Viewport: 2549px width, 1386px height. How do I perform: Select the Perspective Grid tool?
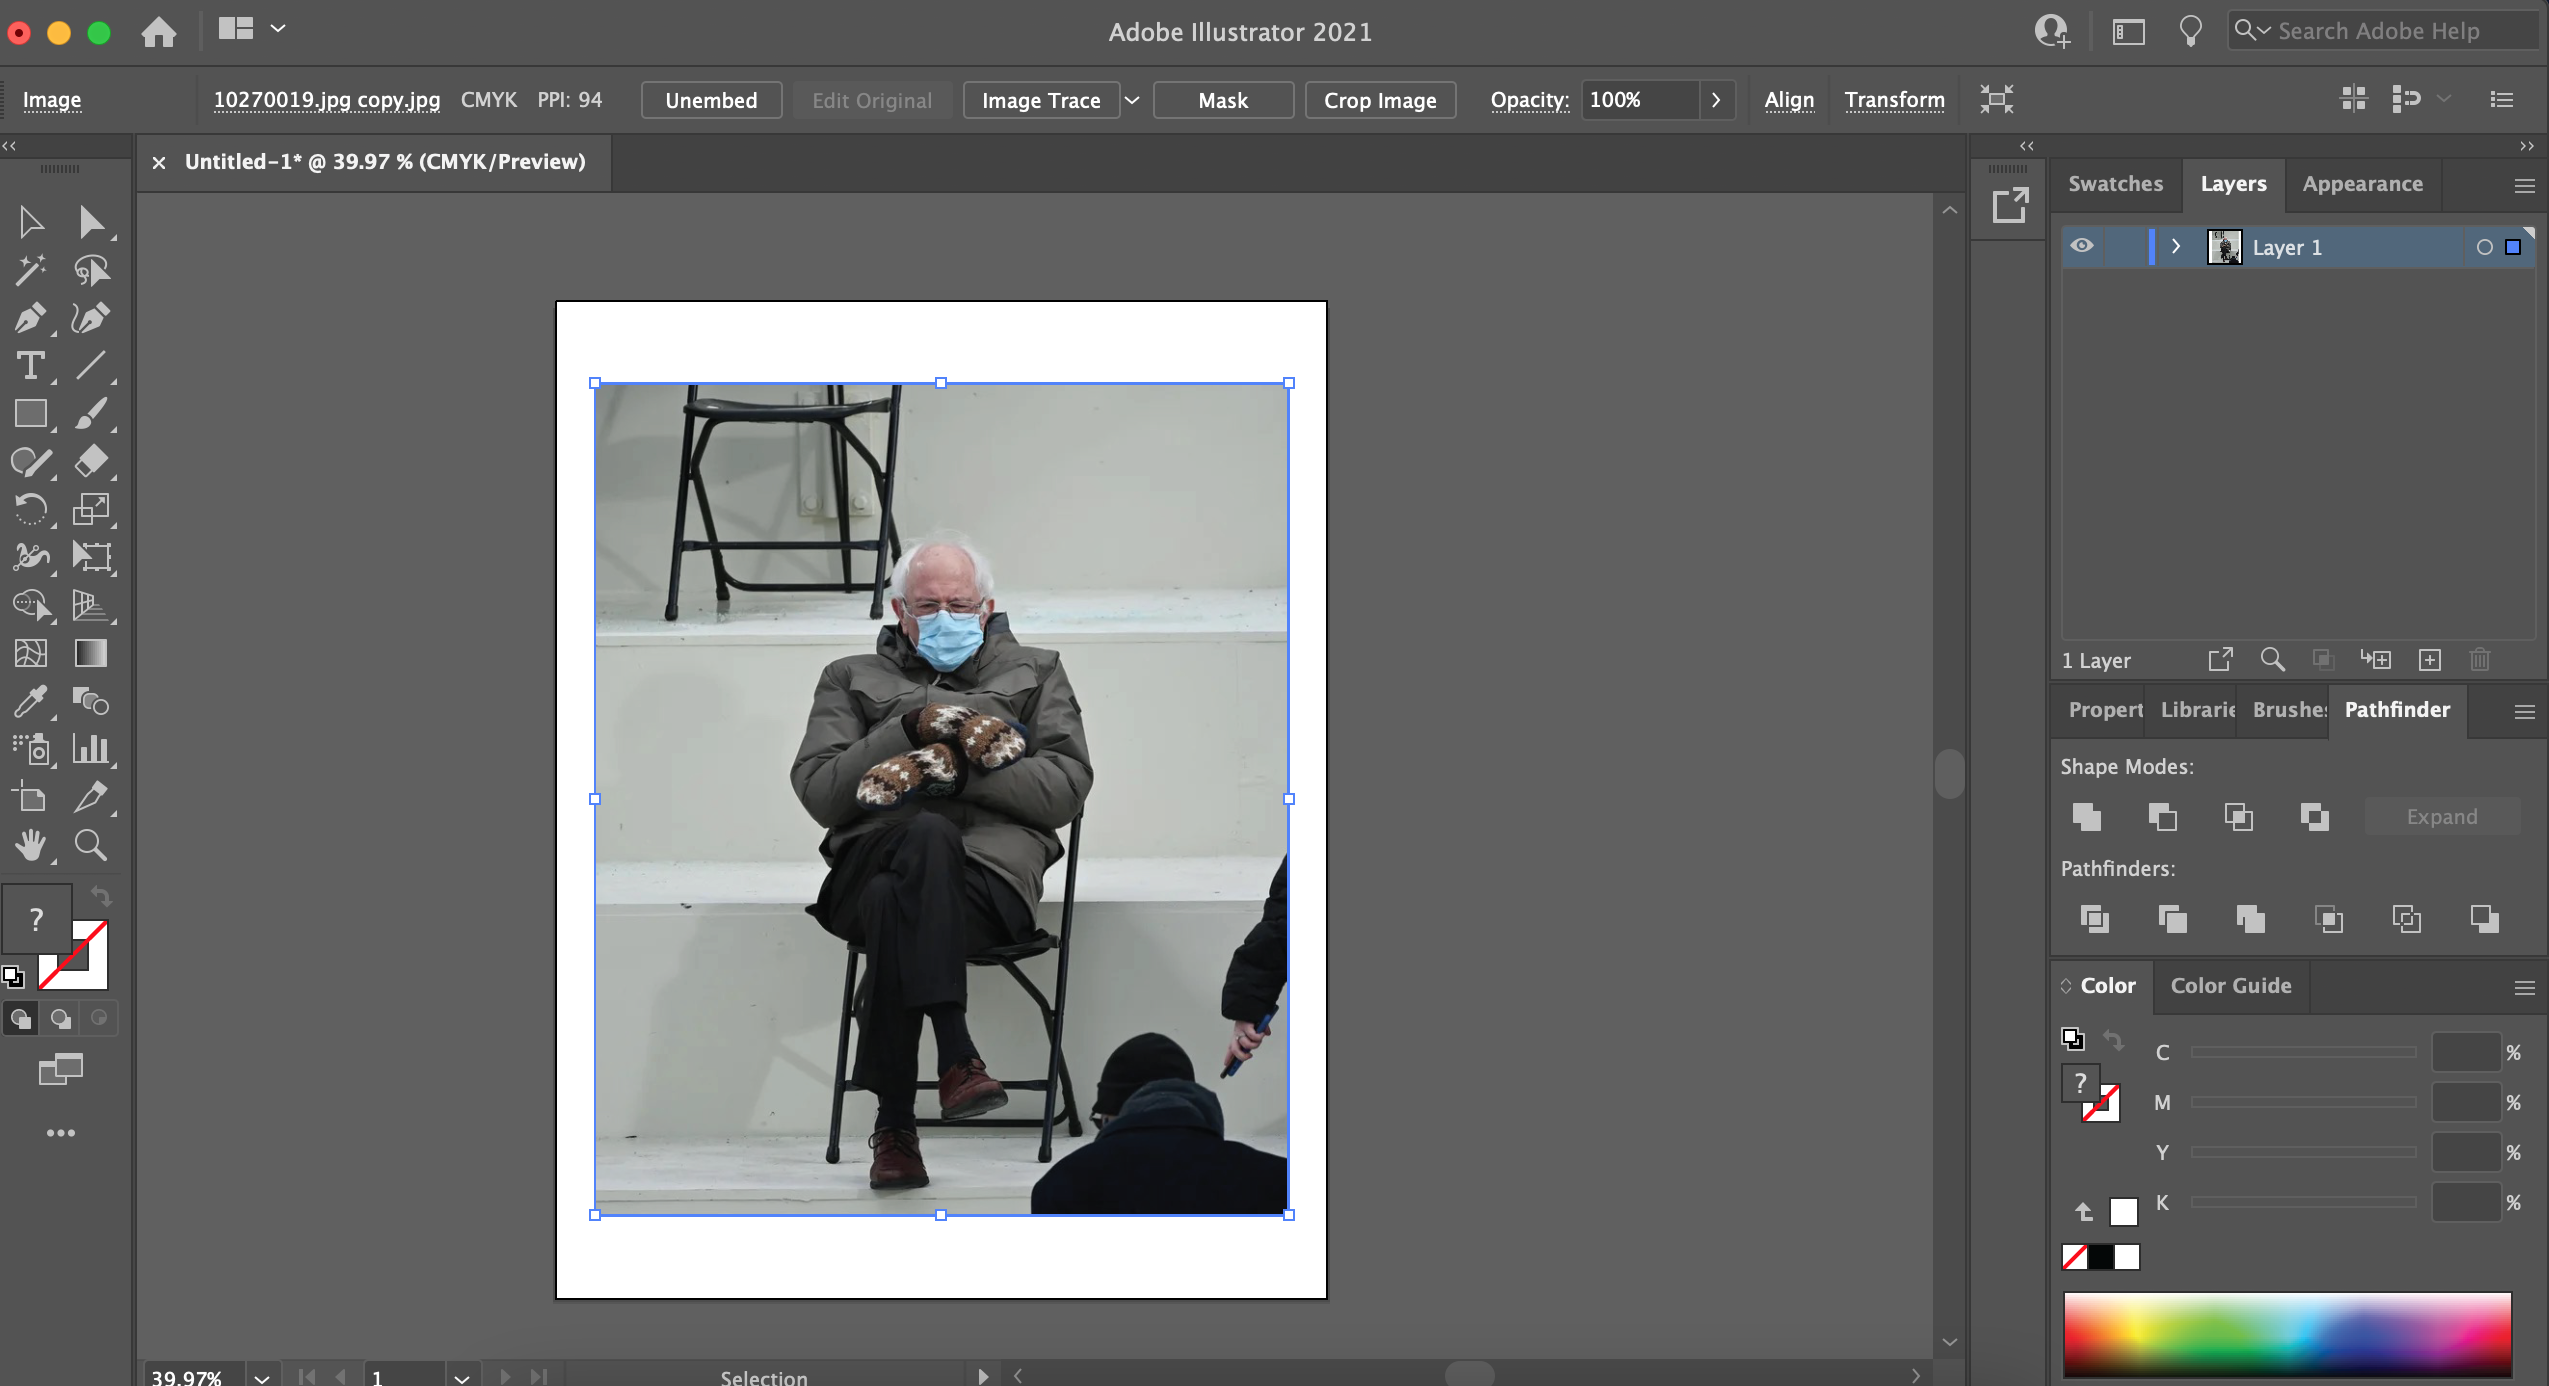(x=91, y=605)
